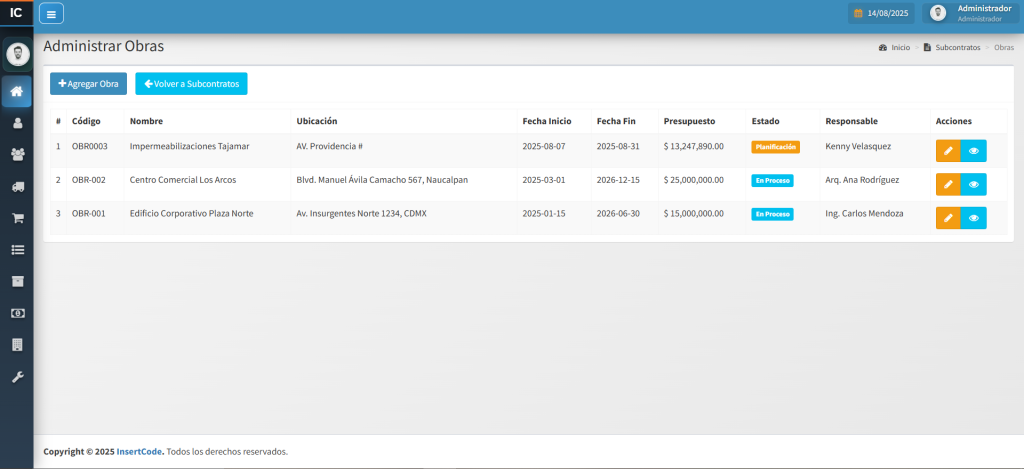1024x469 pixels.
Task: View Edificio Corporativo Plaza Norte via eye icon
Action: click(x=974, y=218)
